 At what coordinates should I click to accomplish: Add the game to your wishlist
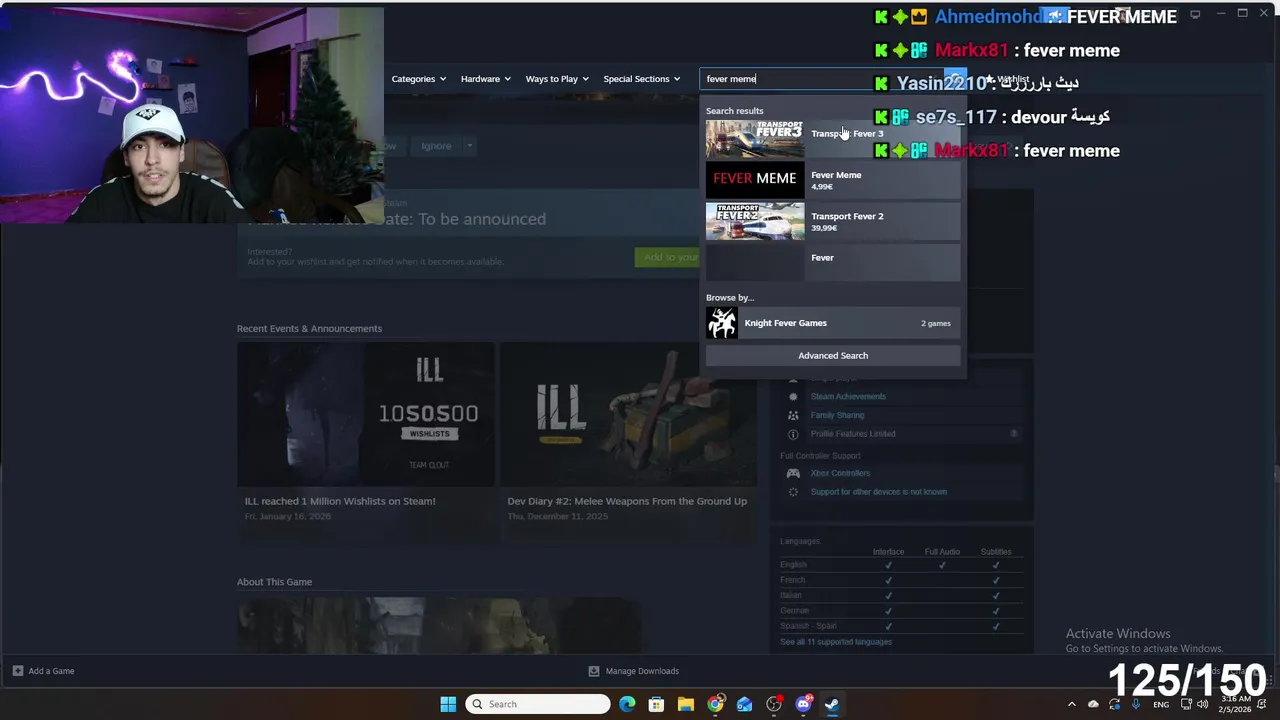(667, 258)
